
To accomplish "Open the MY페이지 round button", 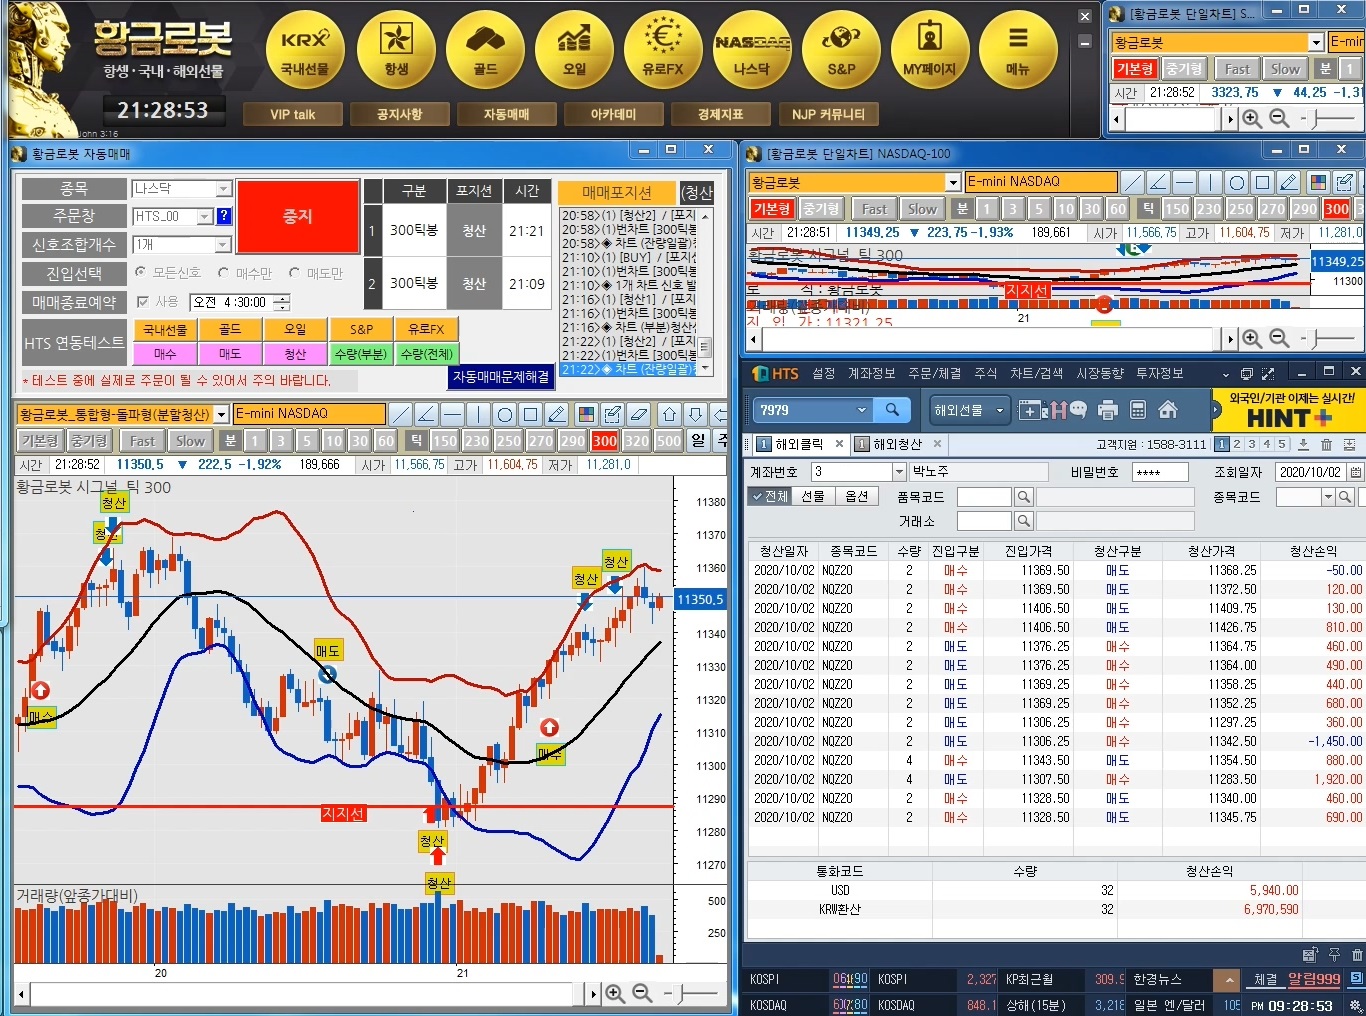I will 930,50.
